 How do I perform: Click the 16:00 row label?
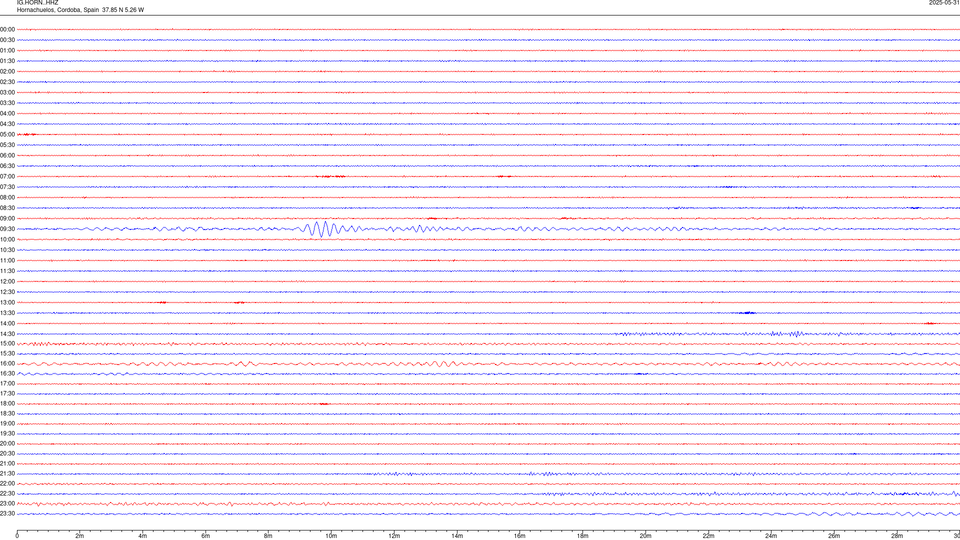click(x=7, y=364)
